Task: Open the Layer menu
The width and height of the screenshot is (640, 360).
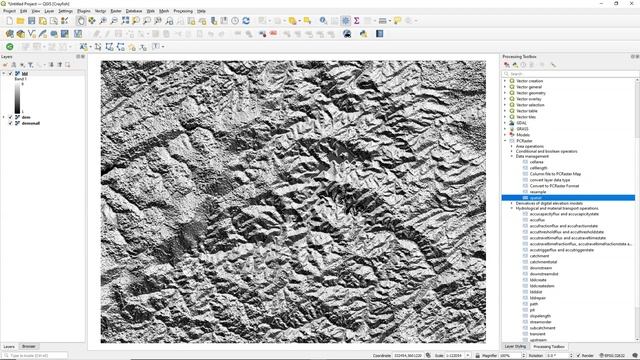Action: 49,11
